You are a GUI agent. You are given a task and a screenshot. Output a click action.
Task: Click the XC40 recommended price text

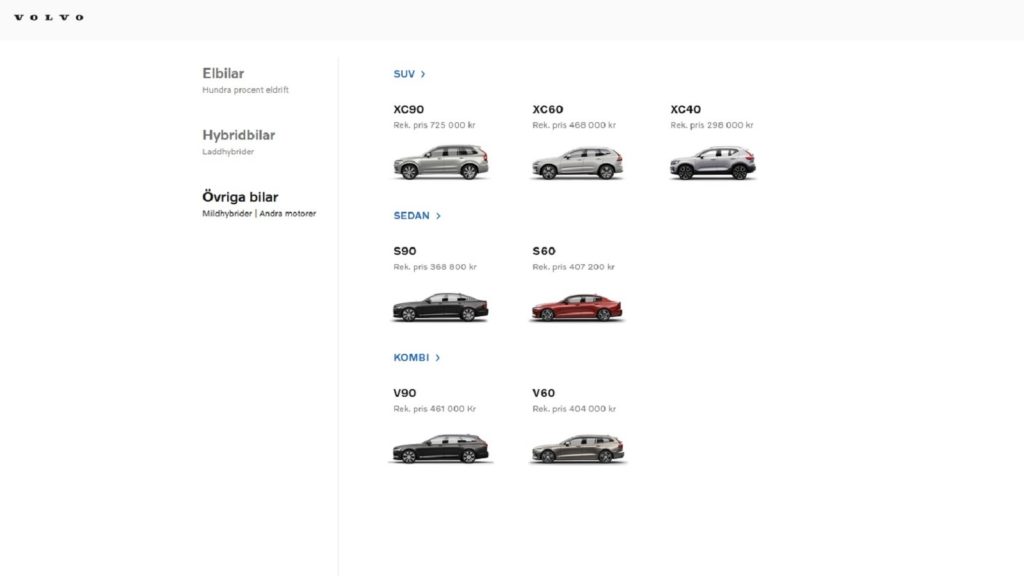tap(711, 125)
